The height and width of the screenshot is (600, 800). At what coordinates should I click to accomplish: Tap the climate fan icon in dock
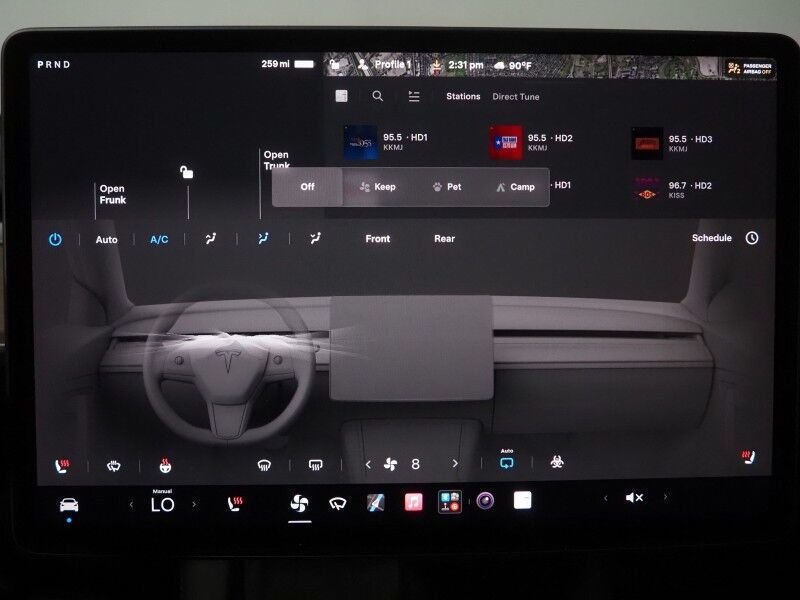[x=299, y=504]
